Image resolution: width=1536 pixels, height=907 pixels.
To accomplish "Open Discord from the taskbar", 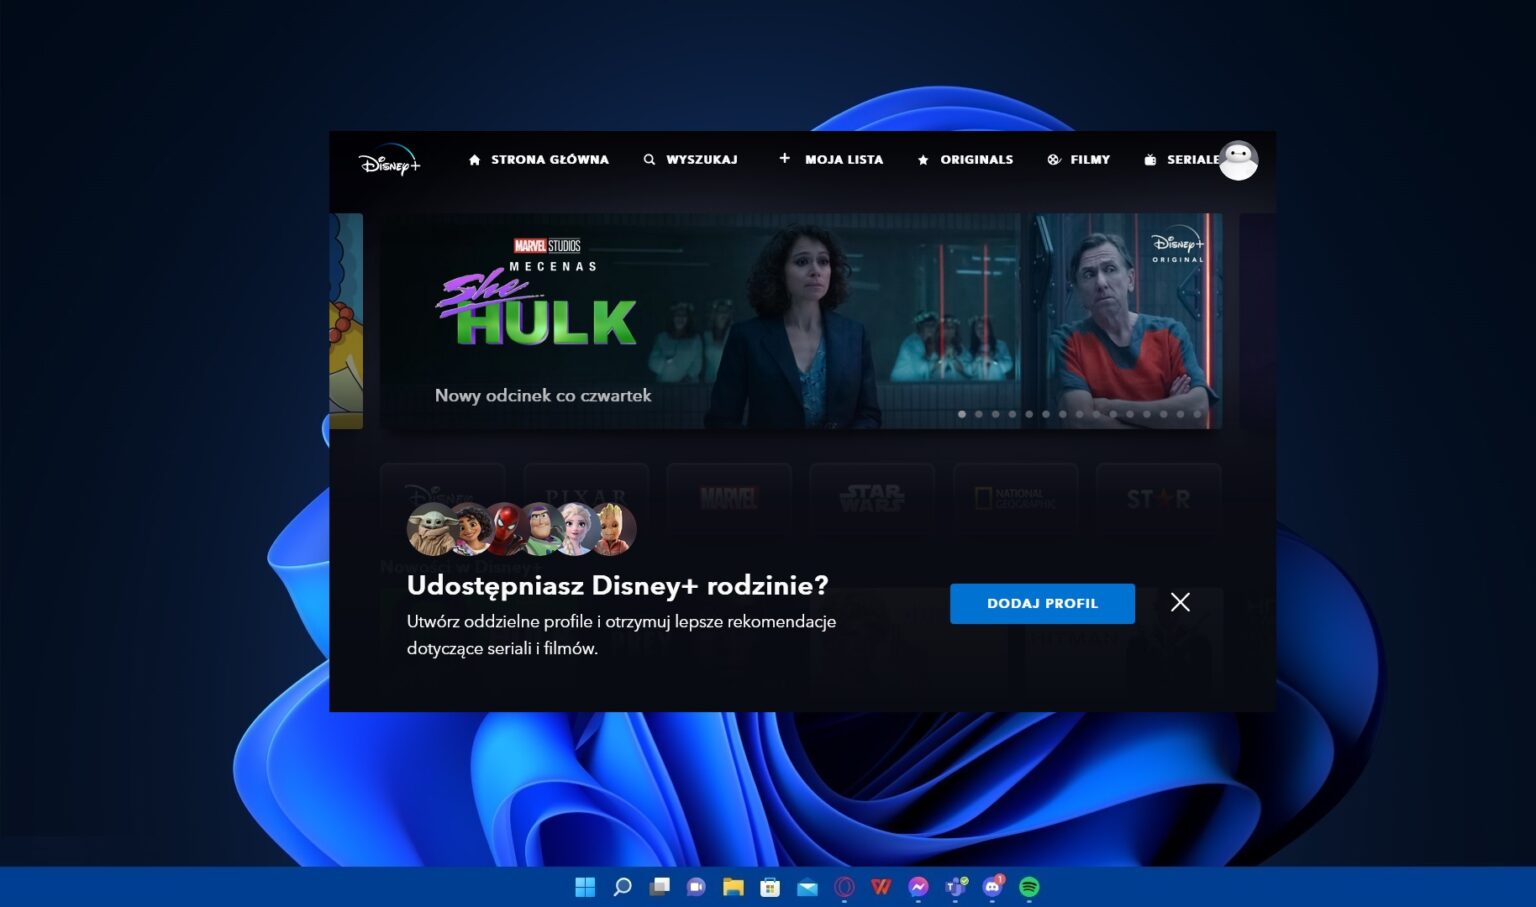I will 992,887.
